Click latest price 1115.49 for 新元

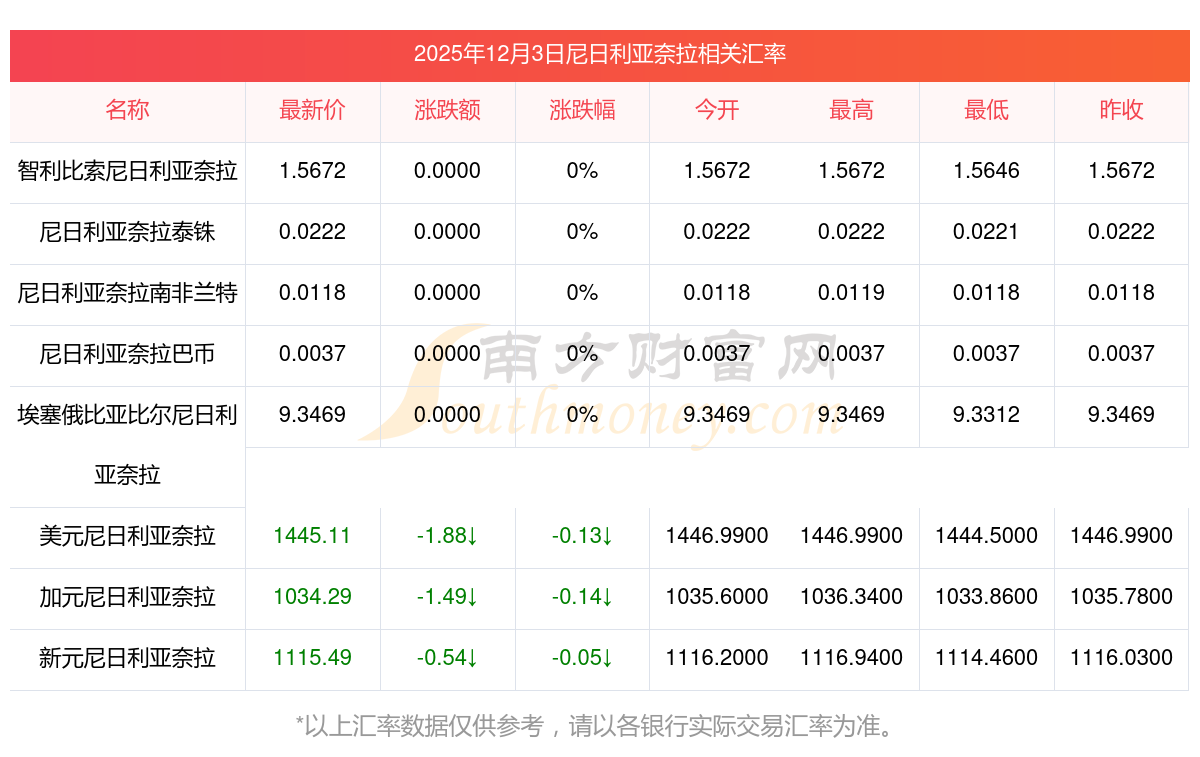pos(312,658)
